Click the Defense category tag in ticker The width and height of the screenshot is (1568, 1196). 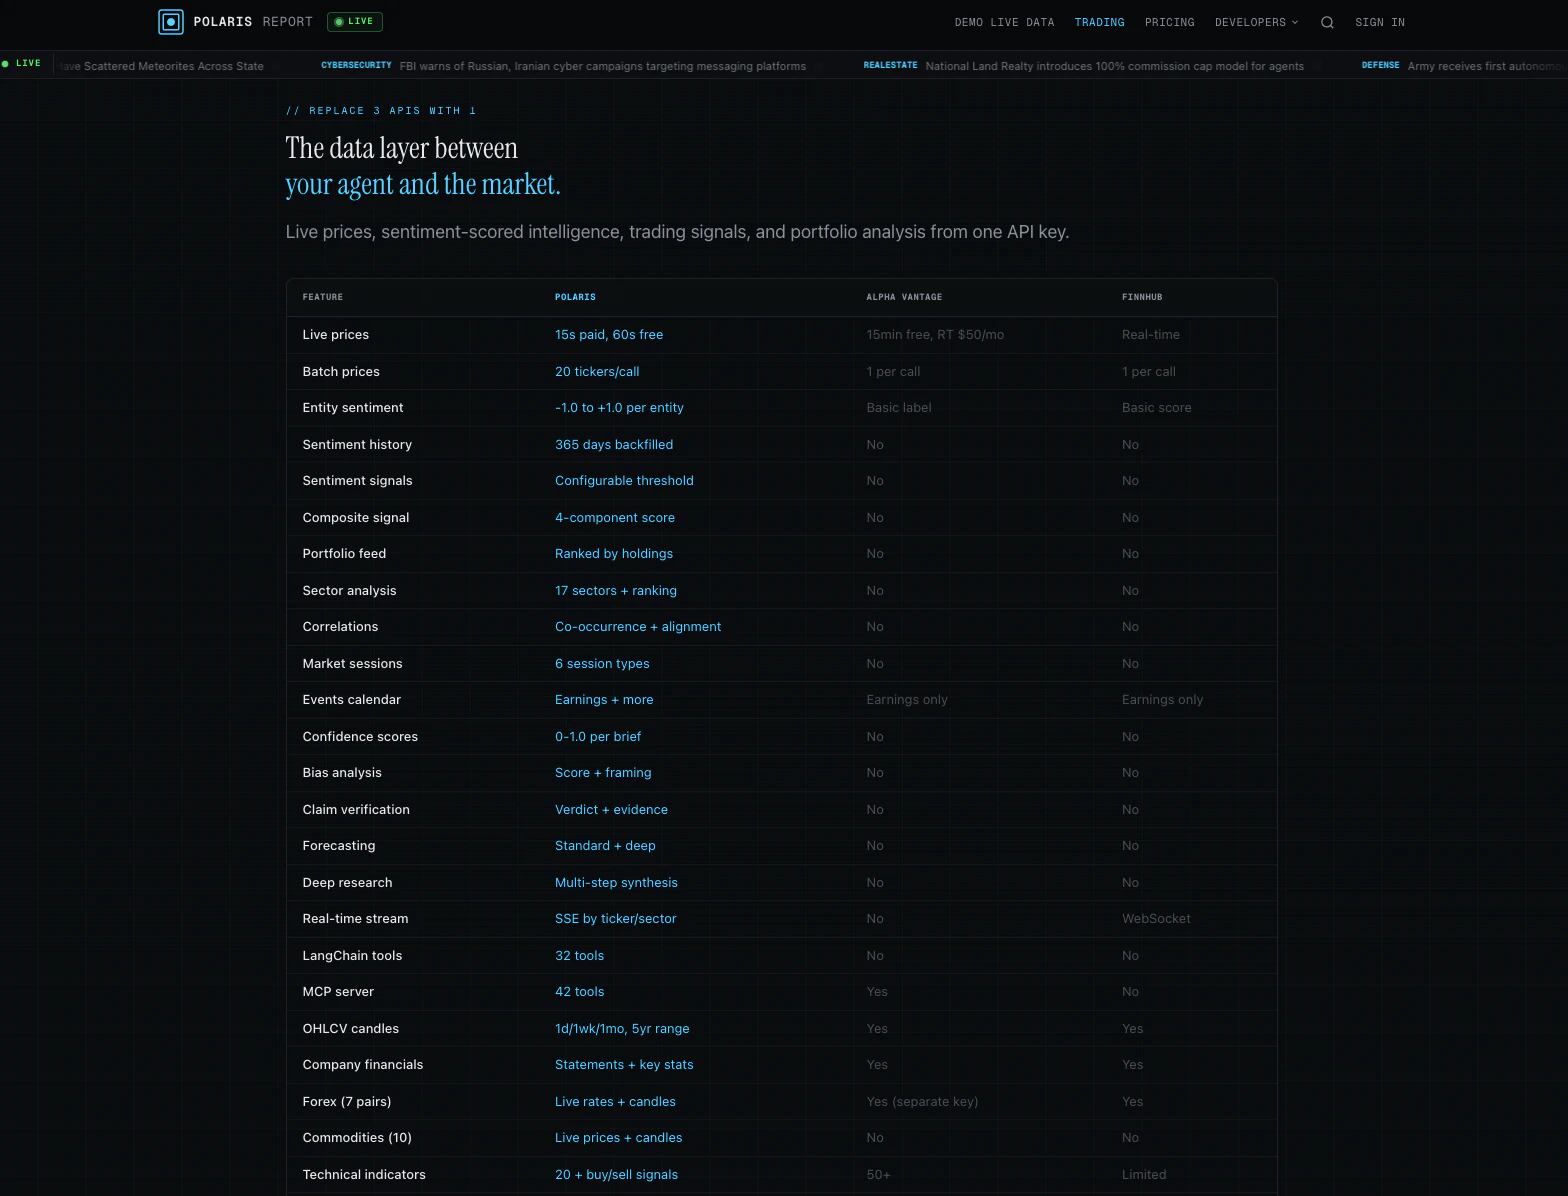click(x=1380, y=65)
